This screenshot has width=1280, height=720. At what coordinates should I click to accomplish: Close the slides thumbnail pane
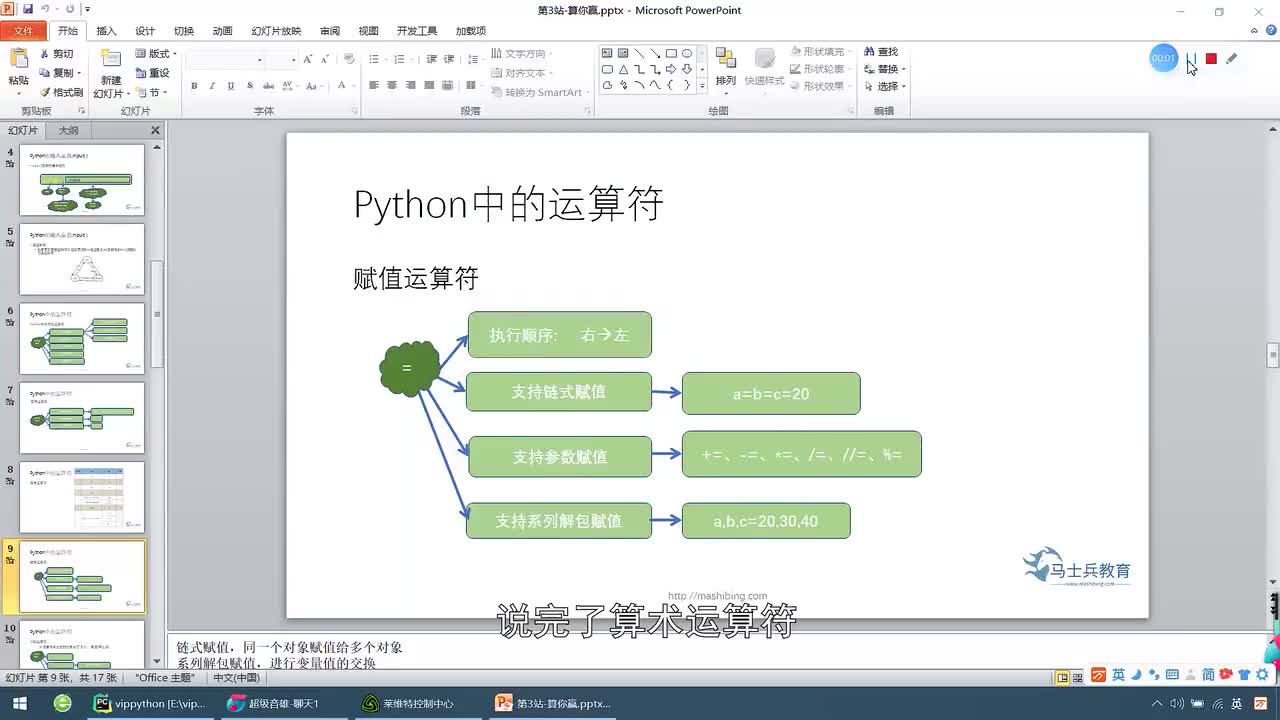(155, 130)
